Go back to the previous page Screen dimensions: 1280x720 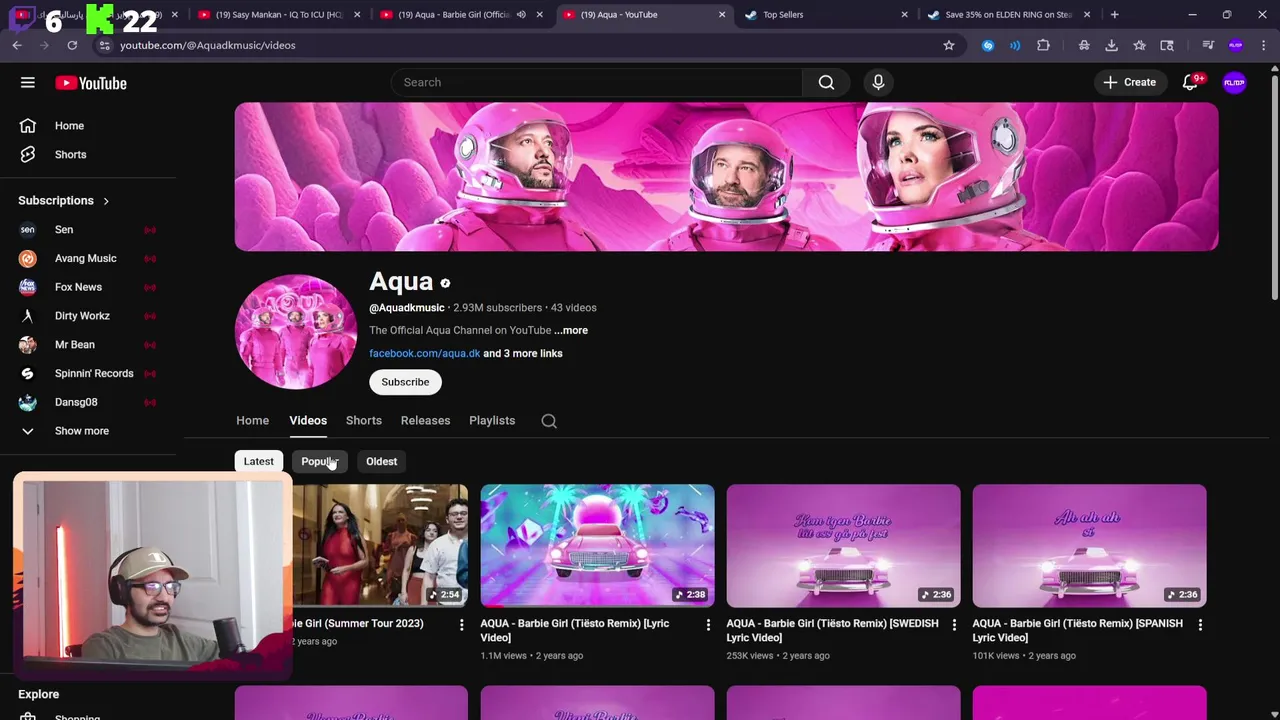[x=17, y=45]
